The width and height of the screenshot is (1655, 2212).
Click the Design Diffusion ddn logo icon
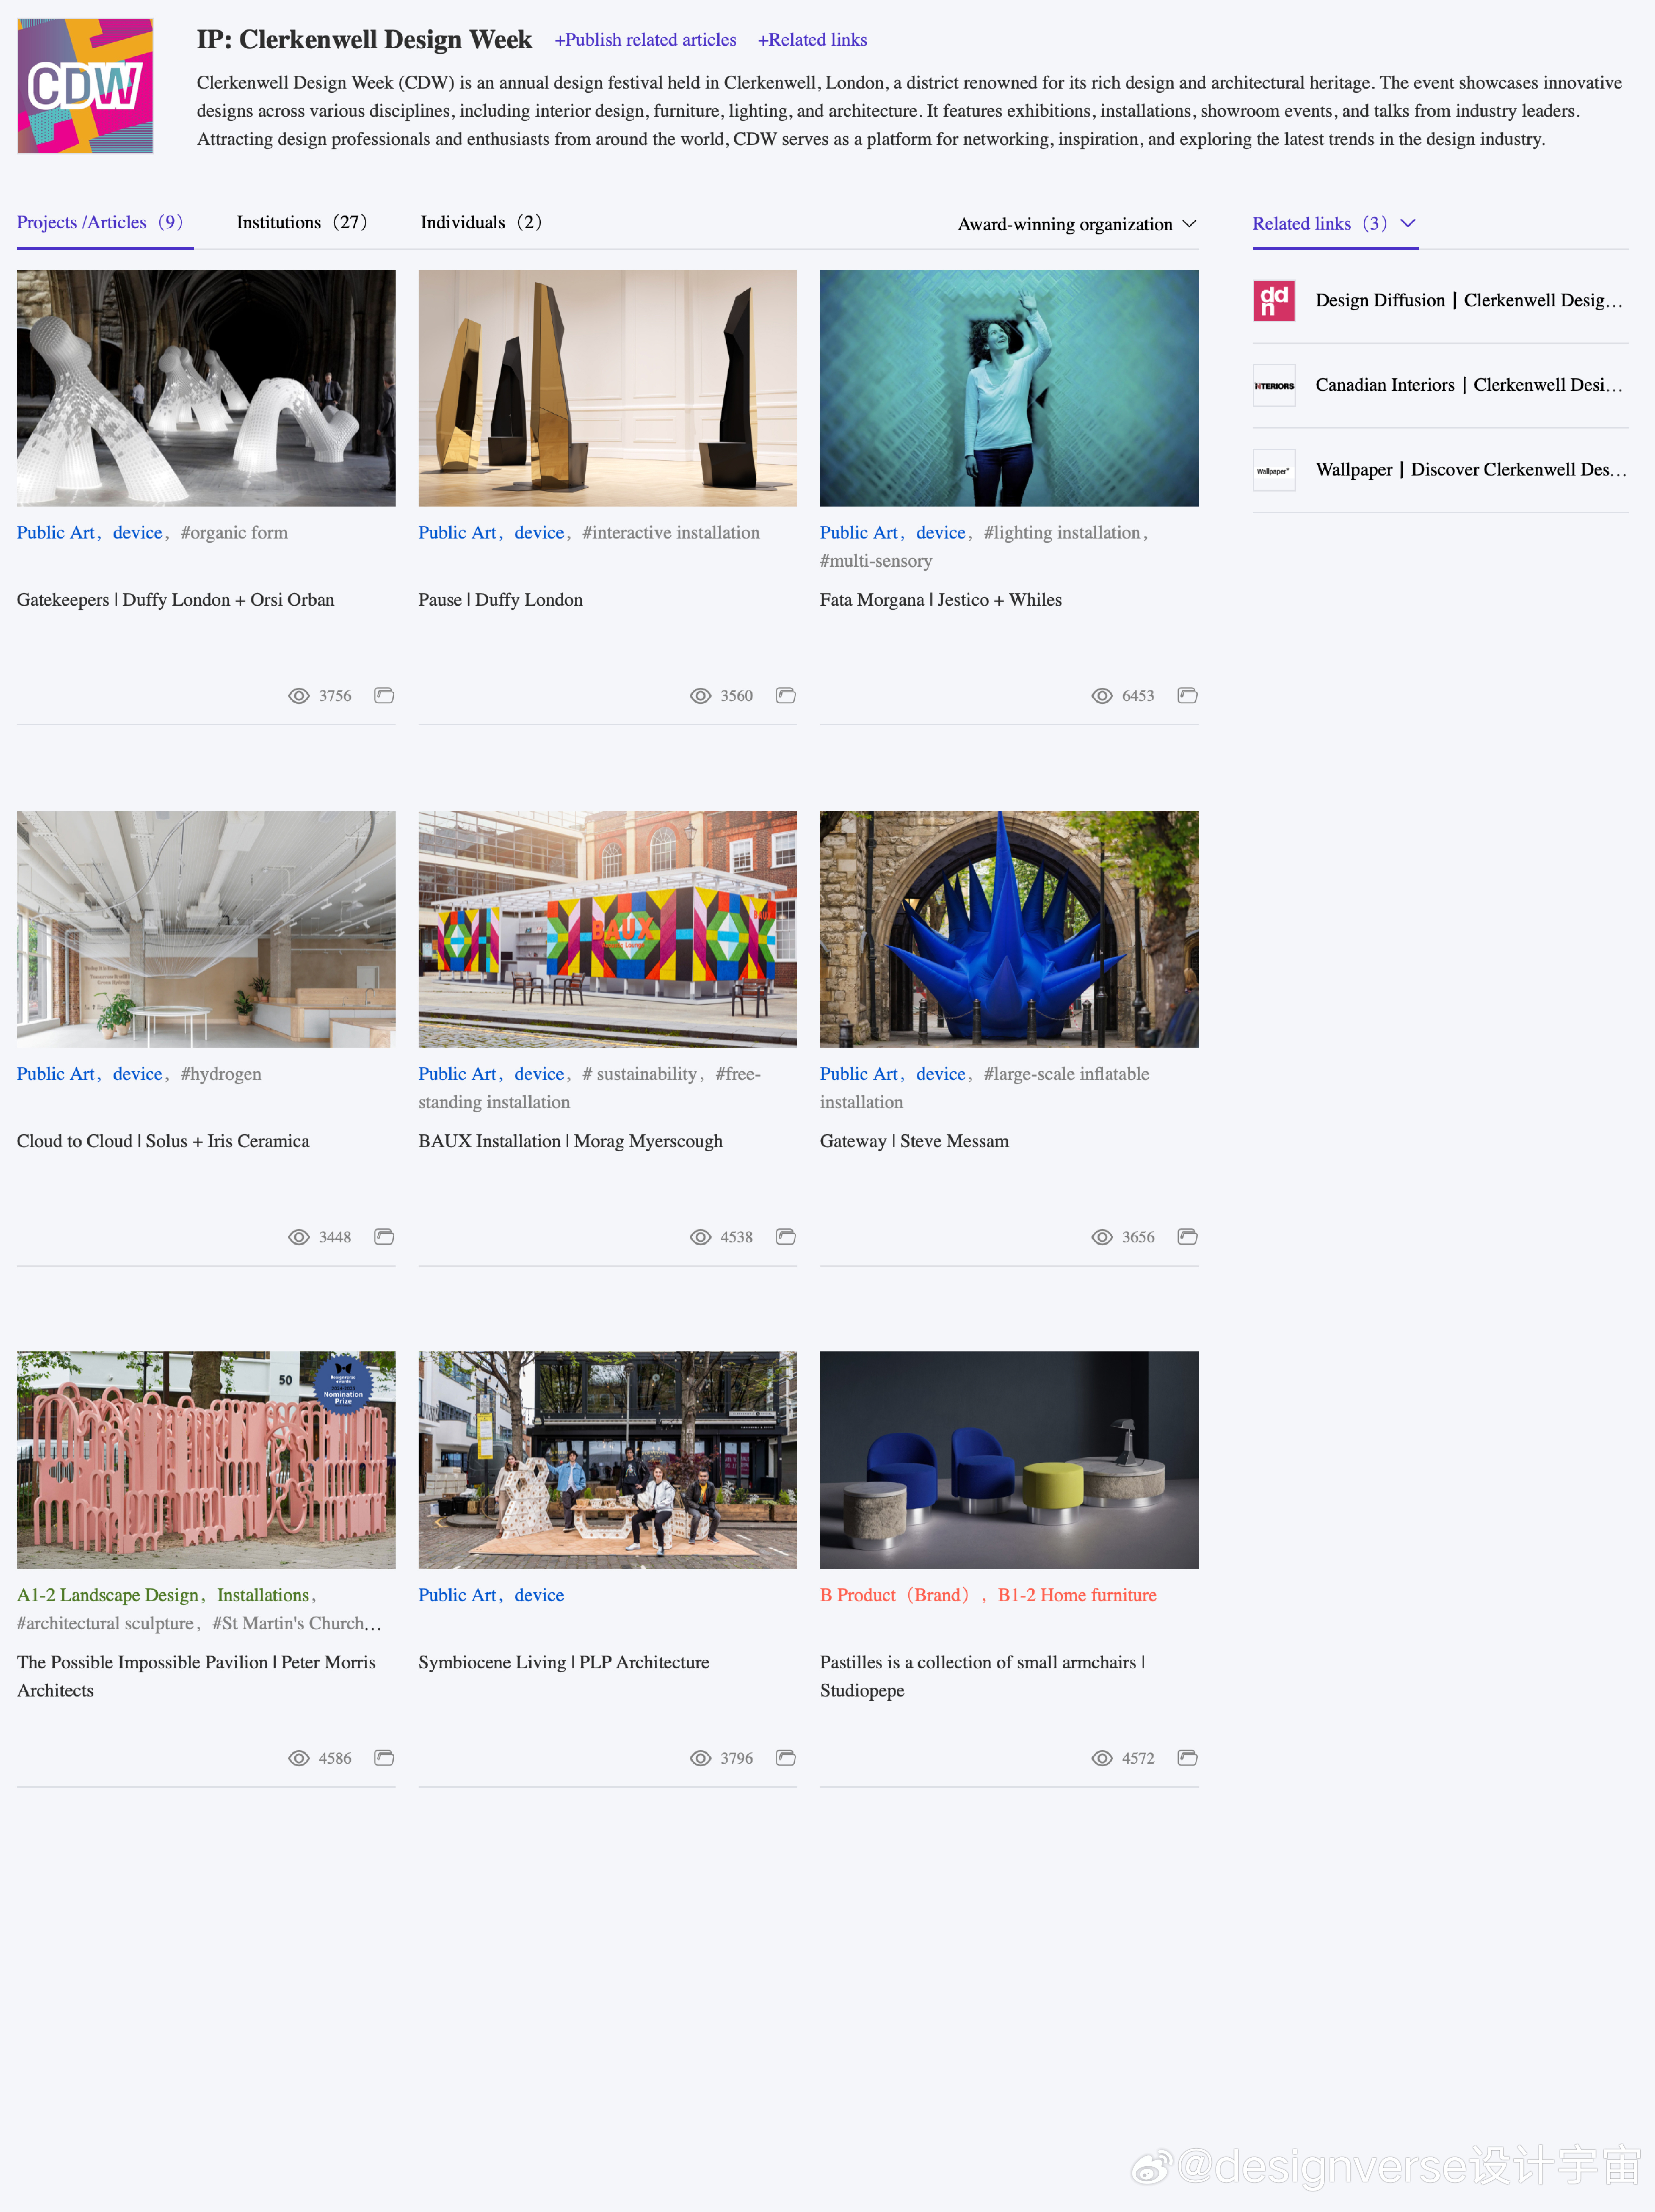click(x=1274, y=301)
